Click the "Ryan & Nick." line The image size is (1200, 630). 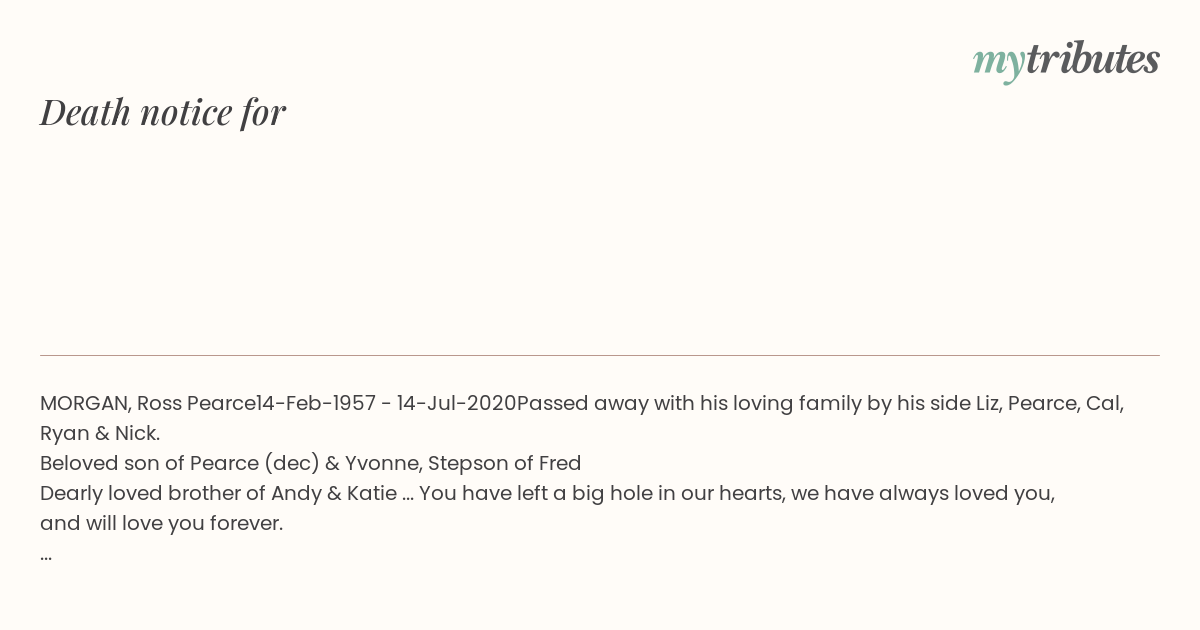tap(100, 433)
